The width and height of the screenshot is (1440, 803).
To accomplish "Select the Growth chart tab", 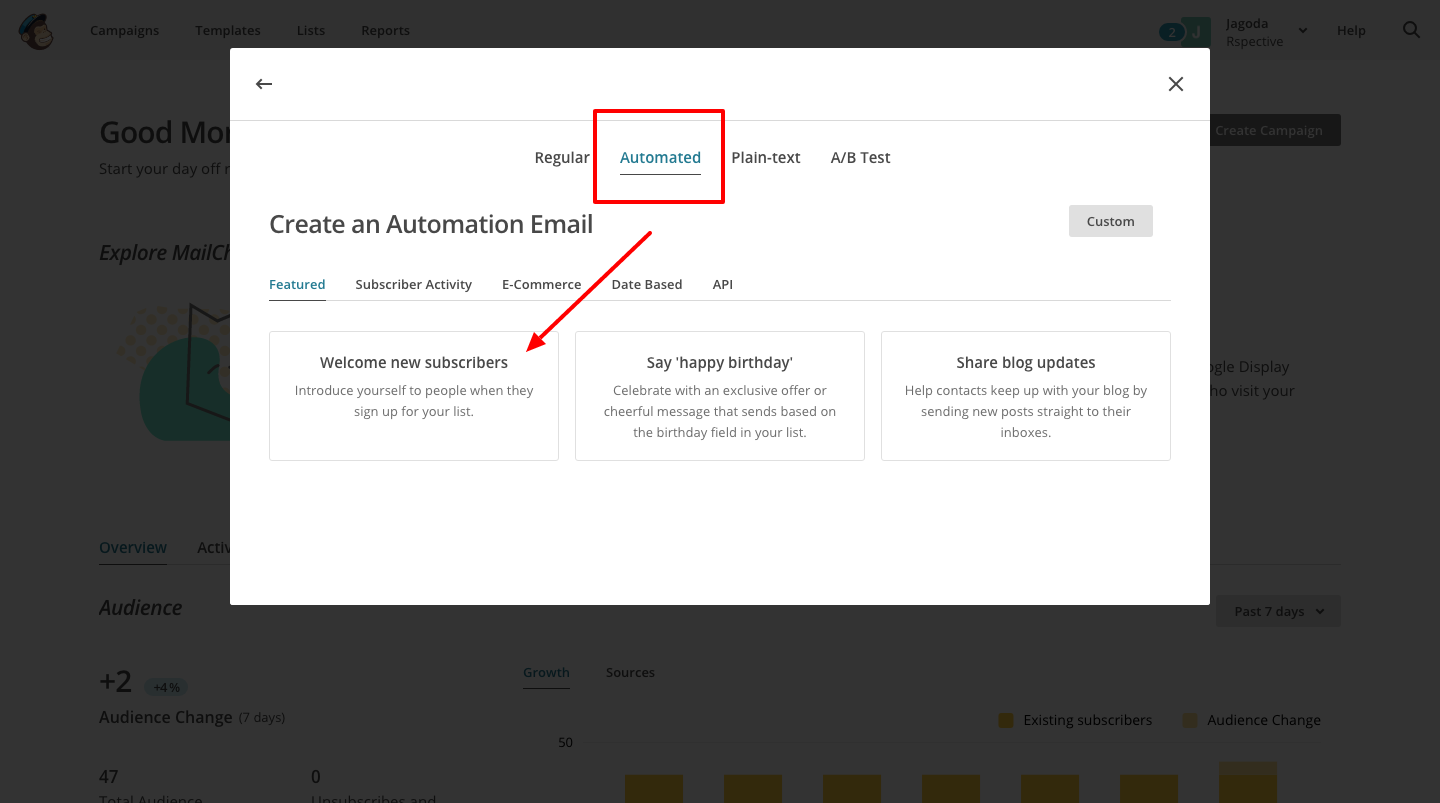I will (x=546, y=672).
